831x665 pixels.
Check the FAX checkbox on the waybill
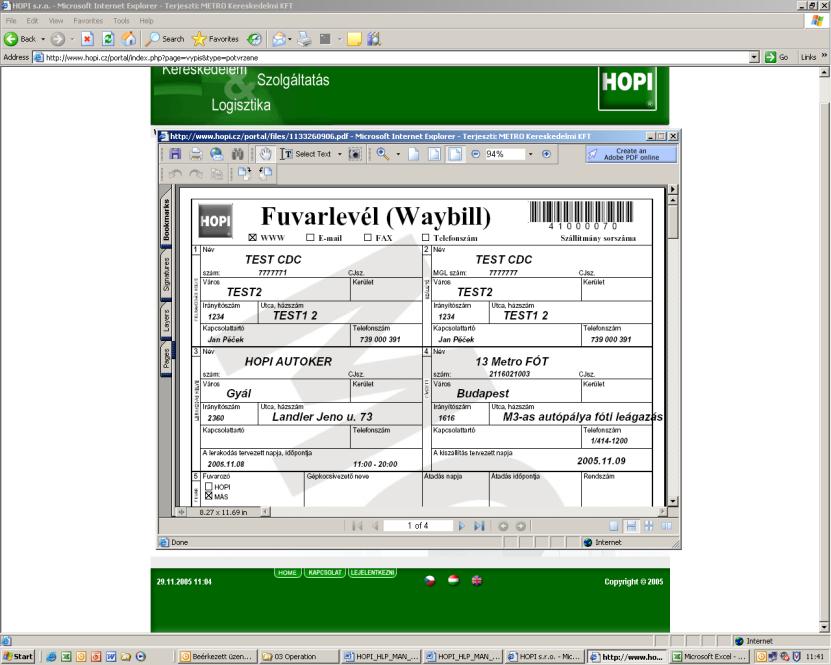click(367, 237)
